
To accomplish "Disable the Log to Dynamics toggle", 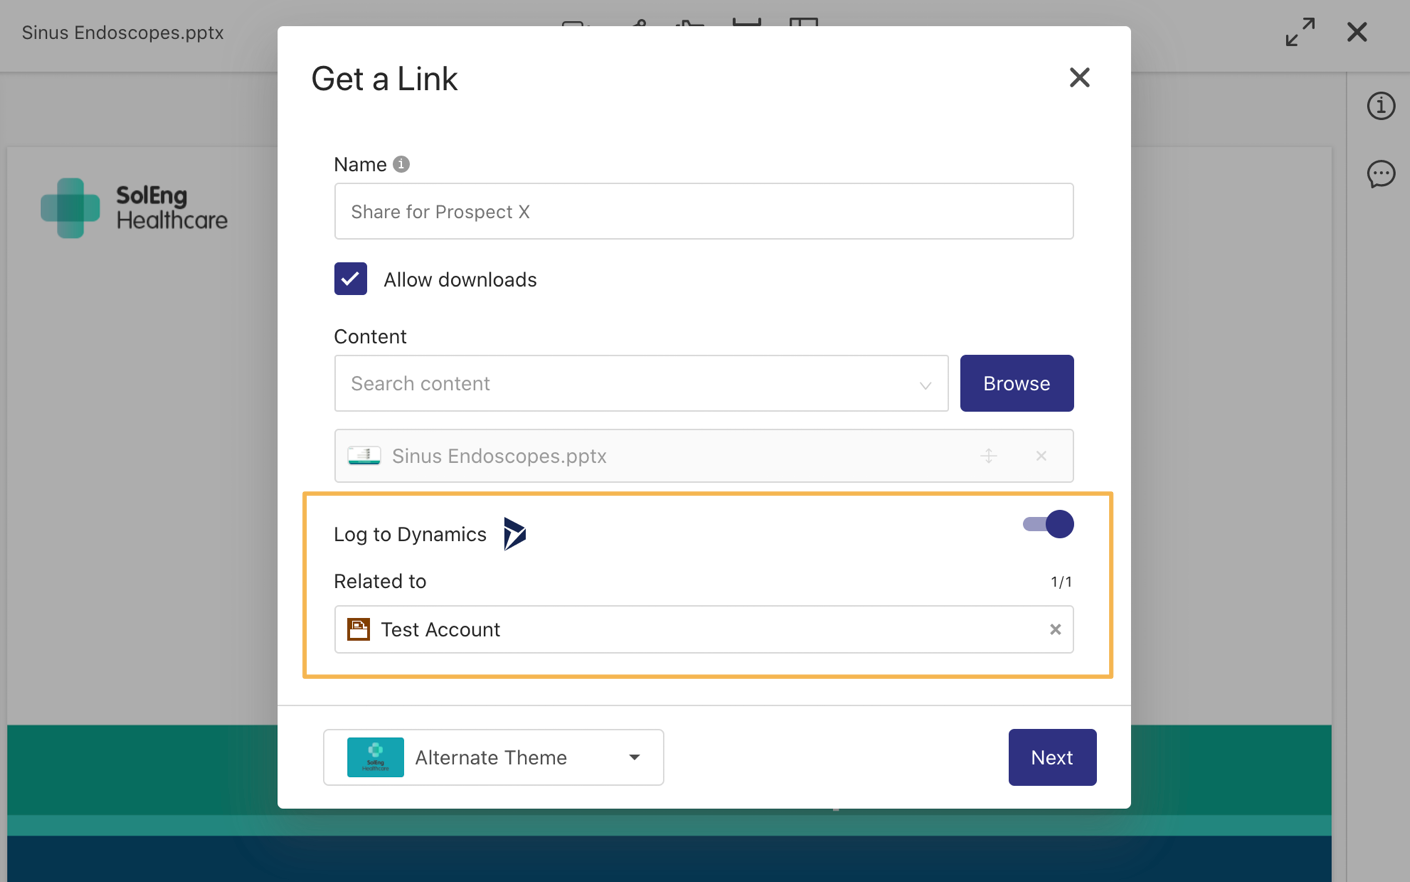I will tap(1046, 524).
